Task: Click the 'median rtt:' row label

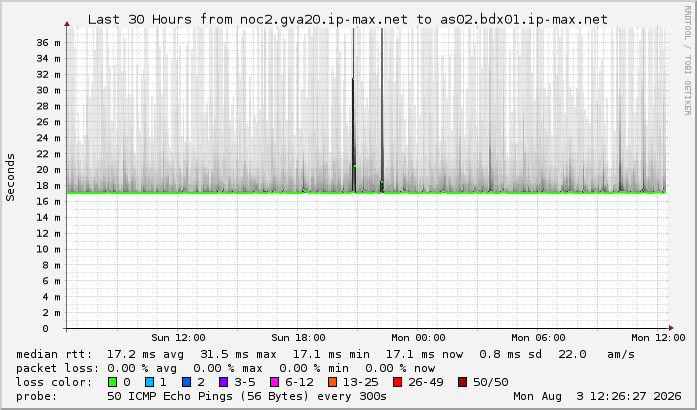Action: (55, 354)
